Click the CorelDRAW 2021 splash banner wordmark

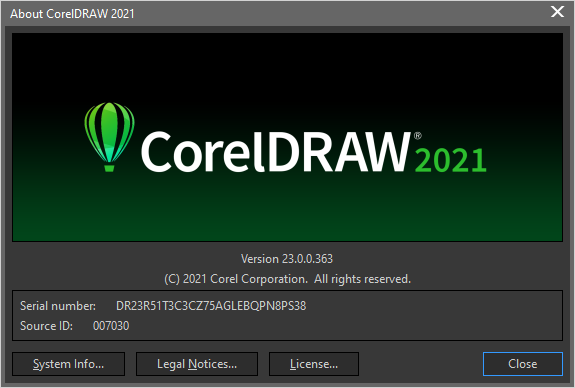(314, 152)
